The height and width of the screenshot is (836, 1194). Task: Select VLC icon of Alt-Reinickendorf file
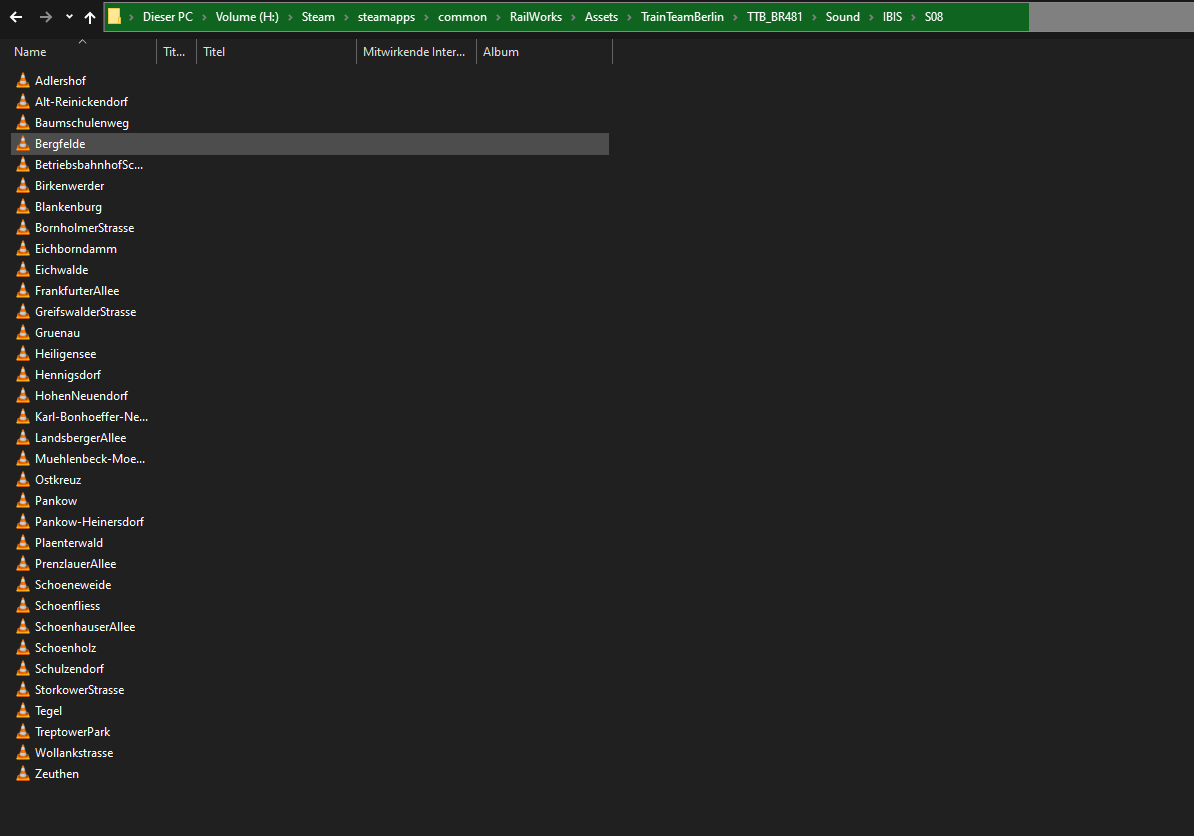(23, 101)
